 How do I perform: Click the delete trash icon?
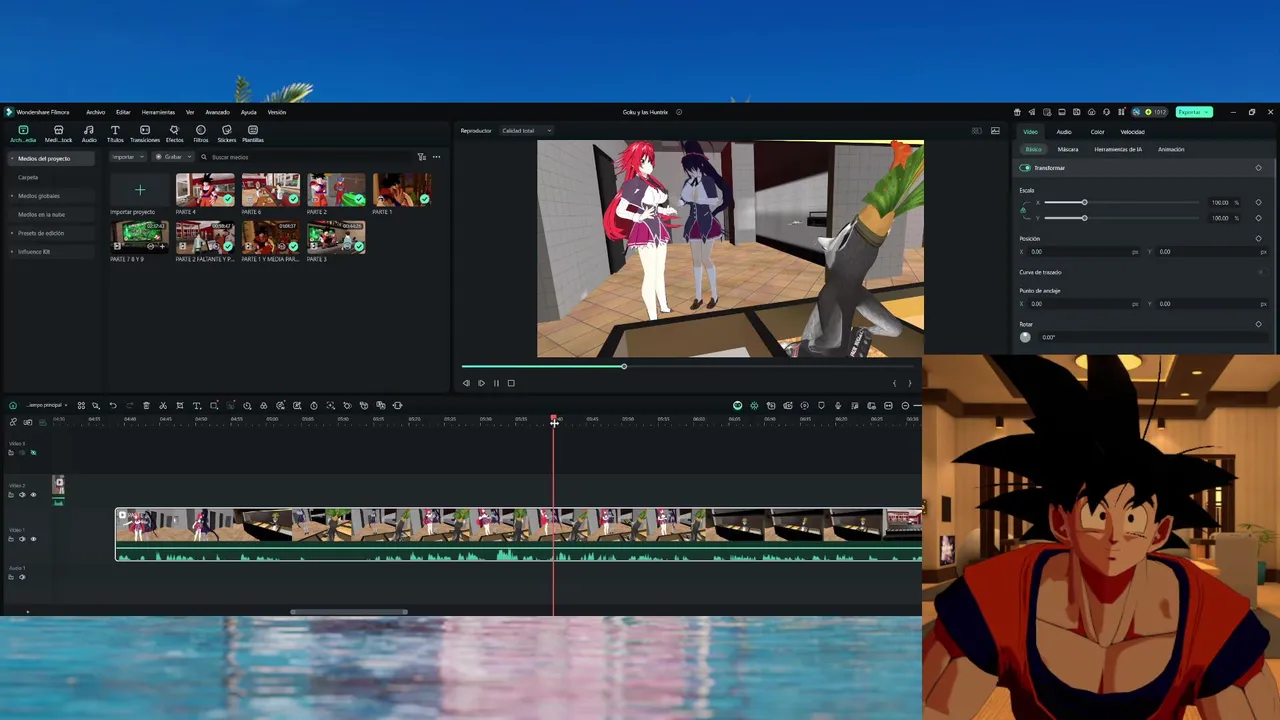pyautogui.click(x=146, y=405)
